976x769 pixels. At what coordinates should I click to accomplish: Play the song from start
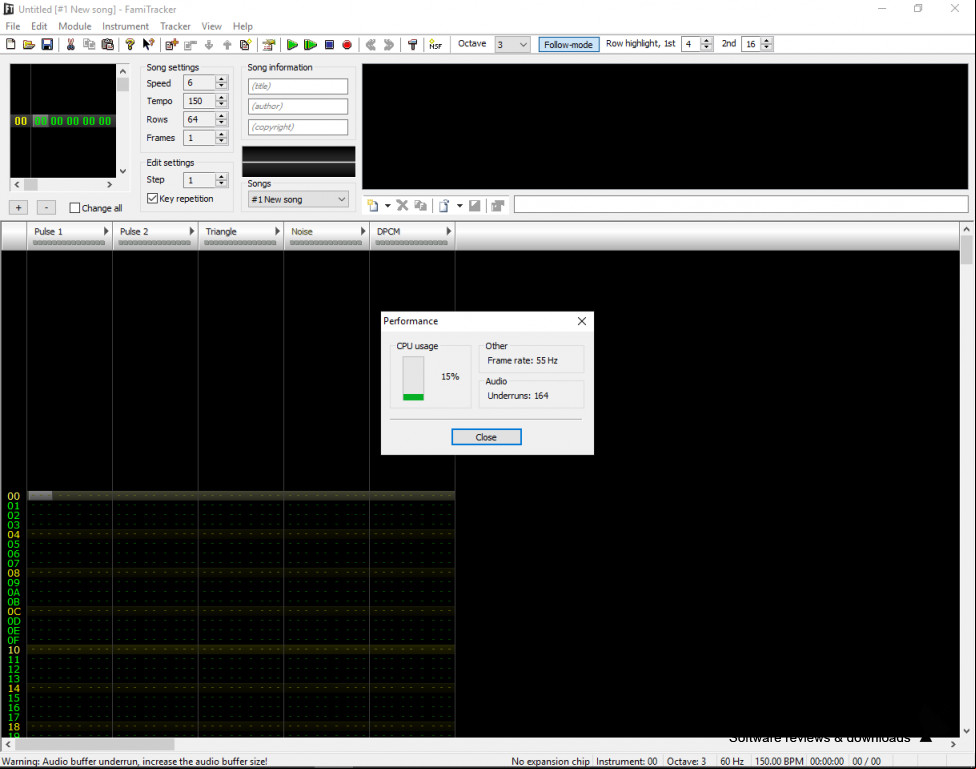(x=292, y=44)
